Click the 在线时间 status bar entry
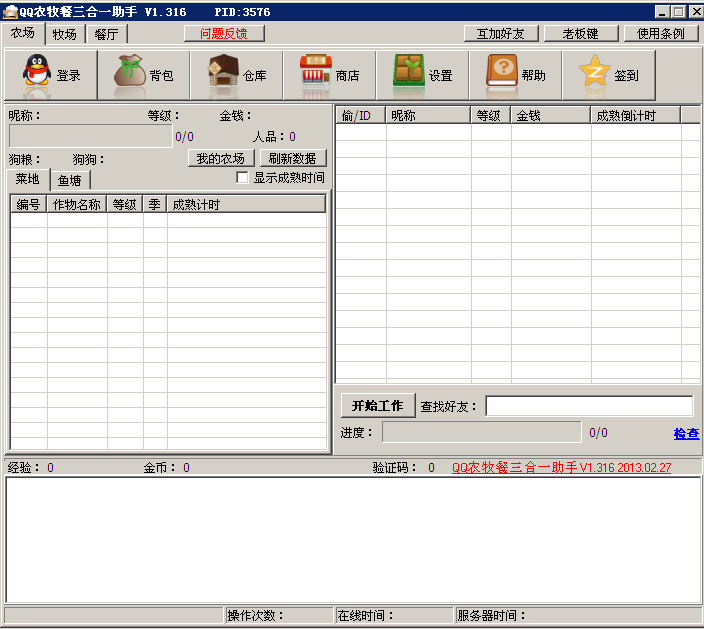 point(394,615)
